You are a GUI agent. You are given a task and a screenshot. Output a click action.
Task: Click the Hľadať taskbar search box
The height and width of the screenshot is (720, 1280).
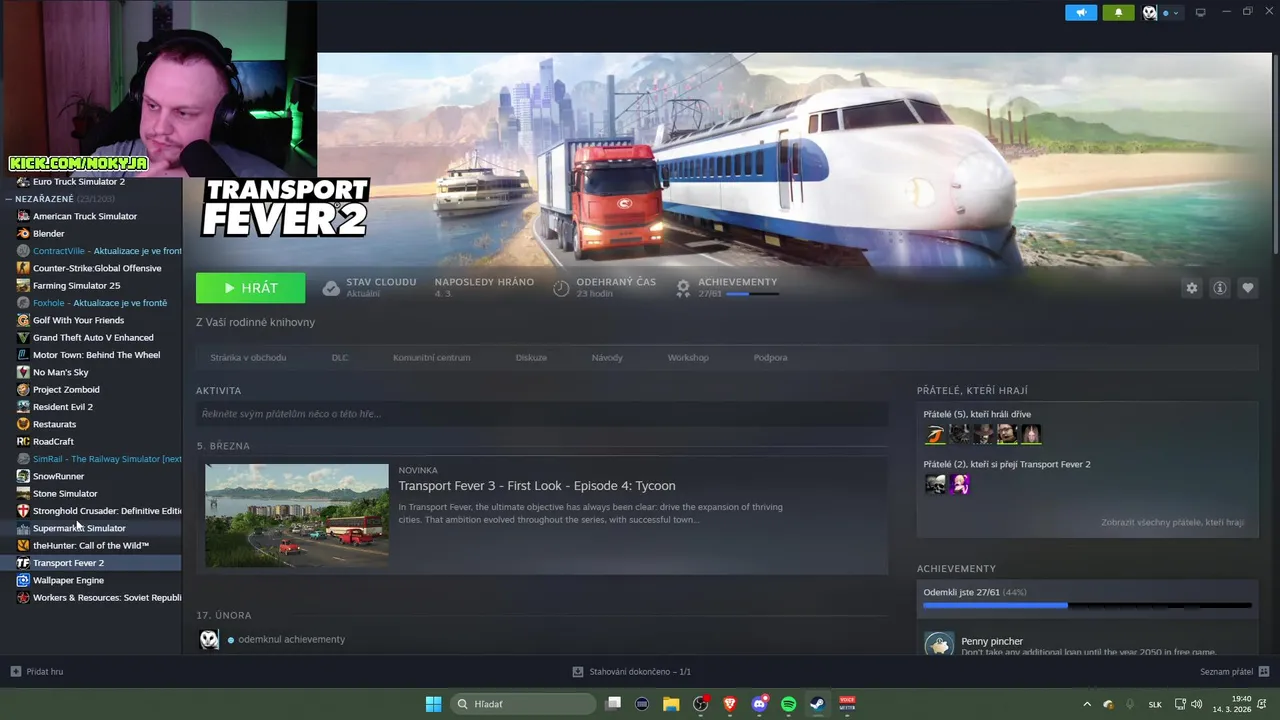tap(523, 704)
